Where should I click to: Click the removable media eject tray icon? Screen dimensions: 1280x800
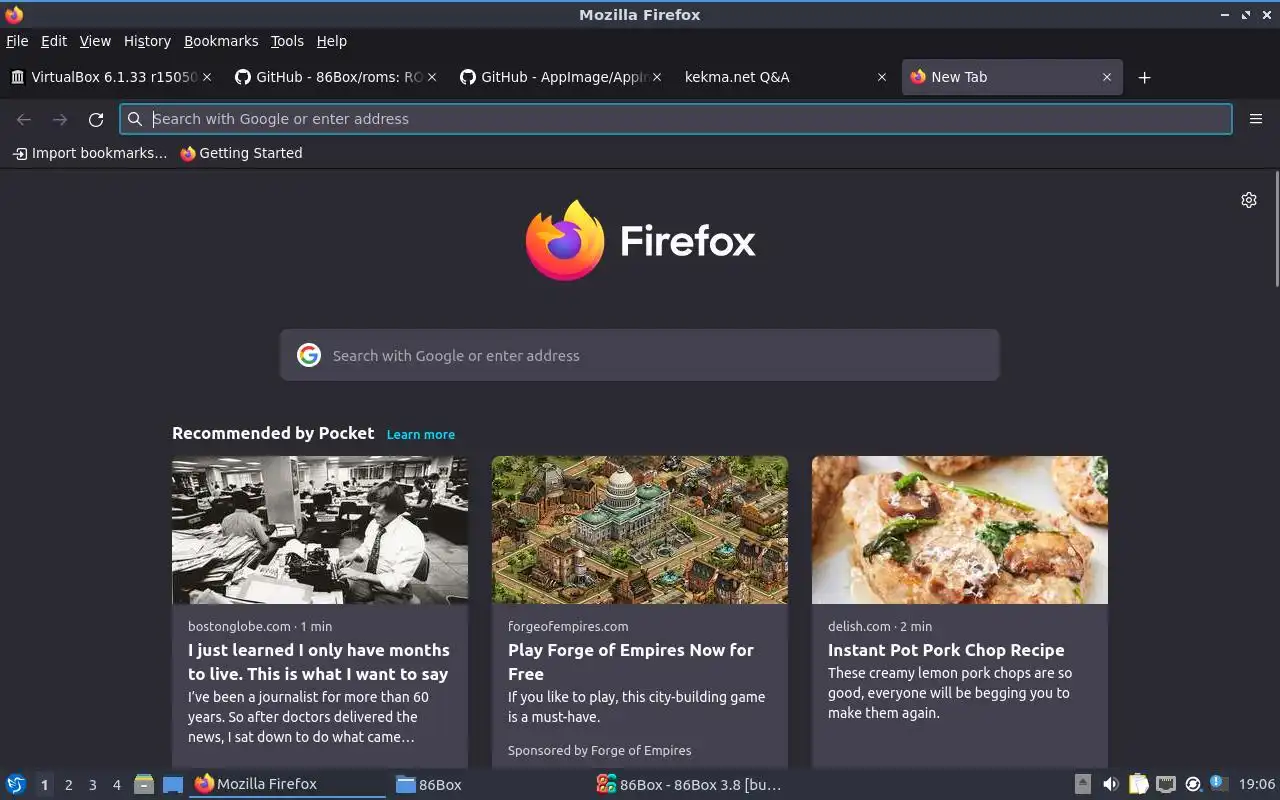(1083, 784)
